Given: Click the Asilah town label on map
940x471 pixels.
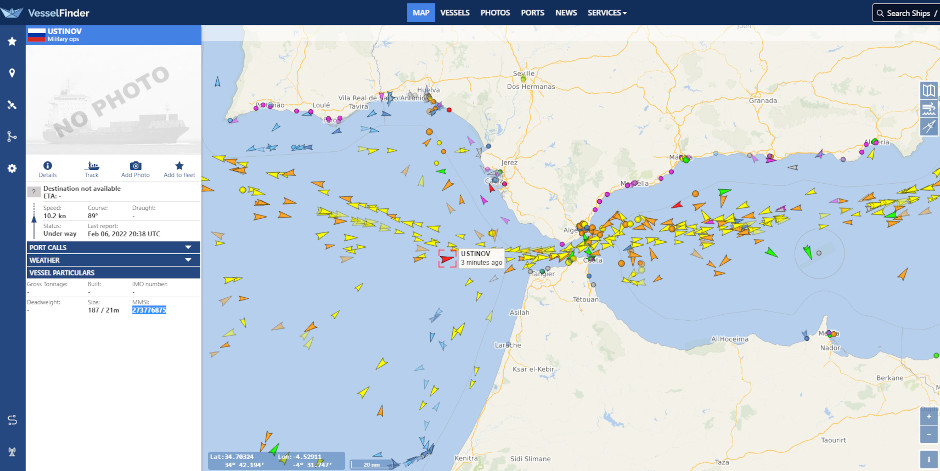Looking at the screenshot, I should pyautogui.click(x=520, y=313).
